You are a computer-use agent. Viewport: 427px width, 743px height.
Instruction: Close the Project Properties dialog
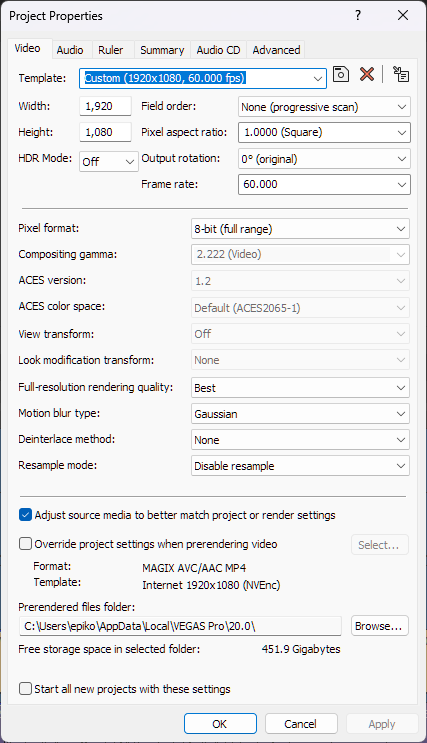[403, 15]
